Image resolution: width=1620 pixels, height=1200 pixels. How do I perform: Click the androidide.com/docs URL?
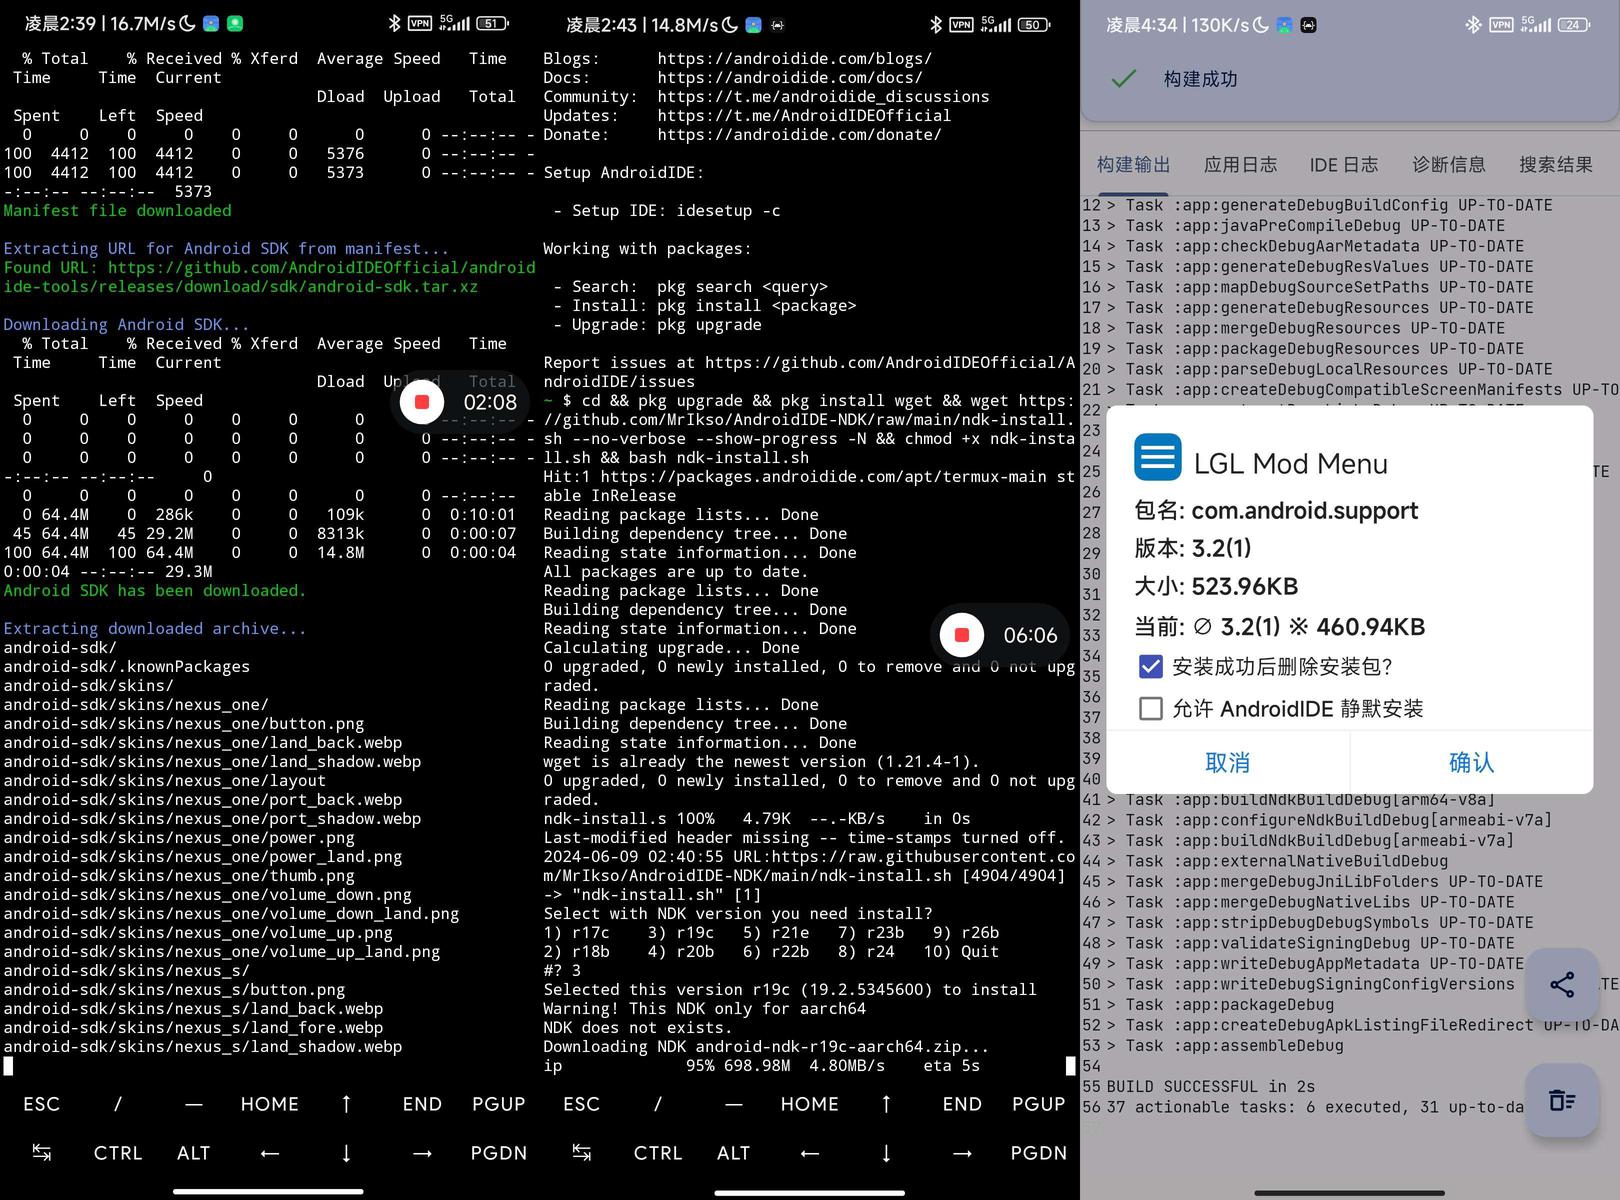(790, 78)
